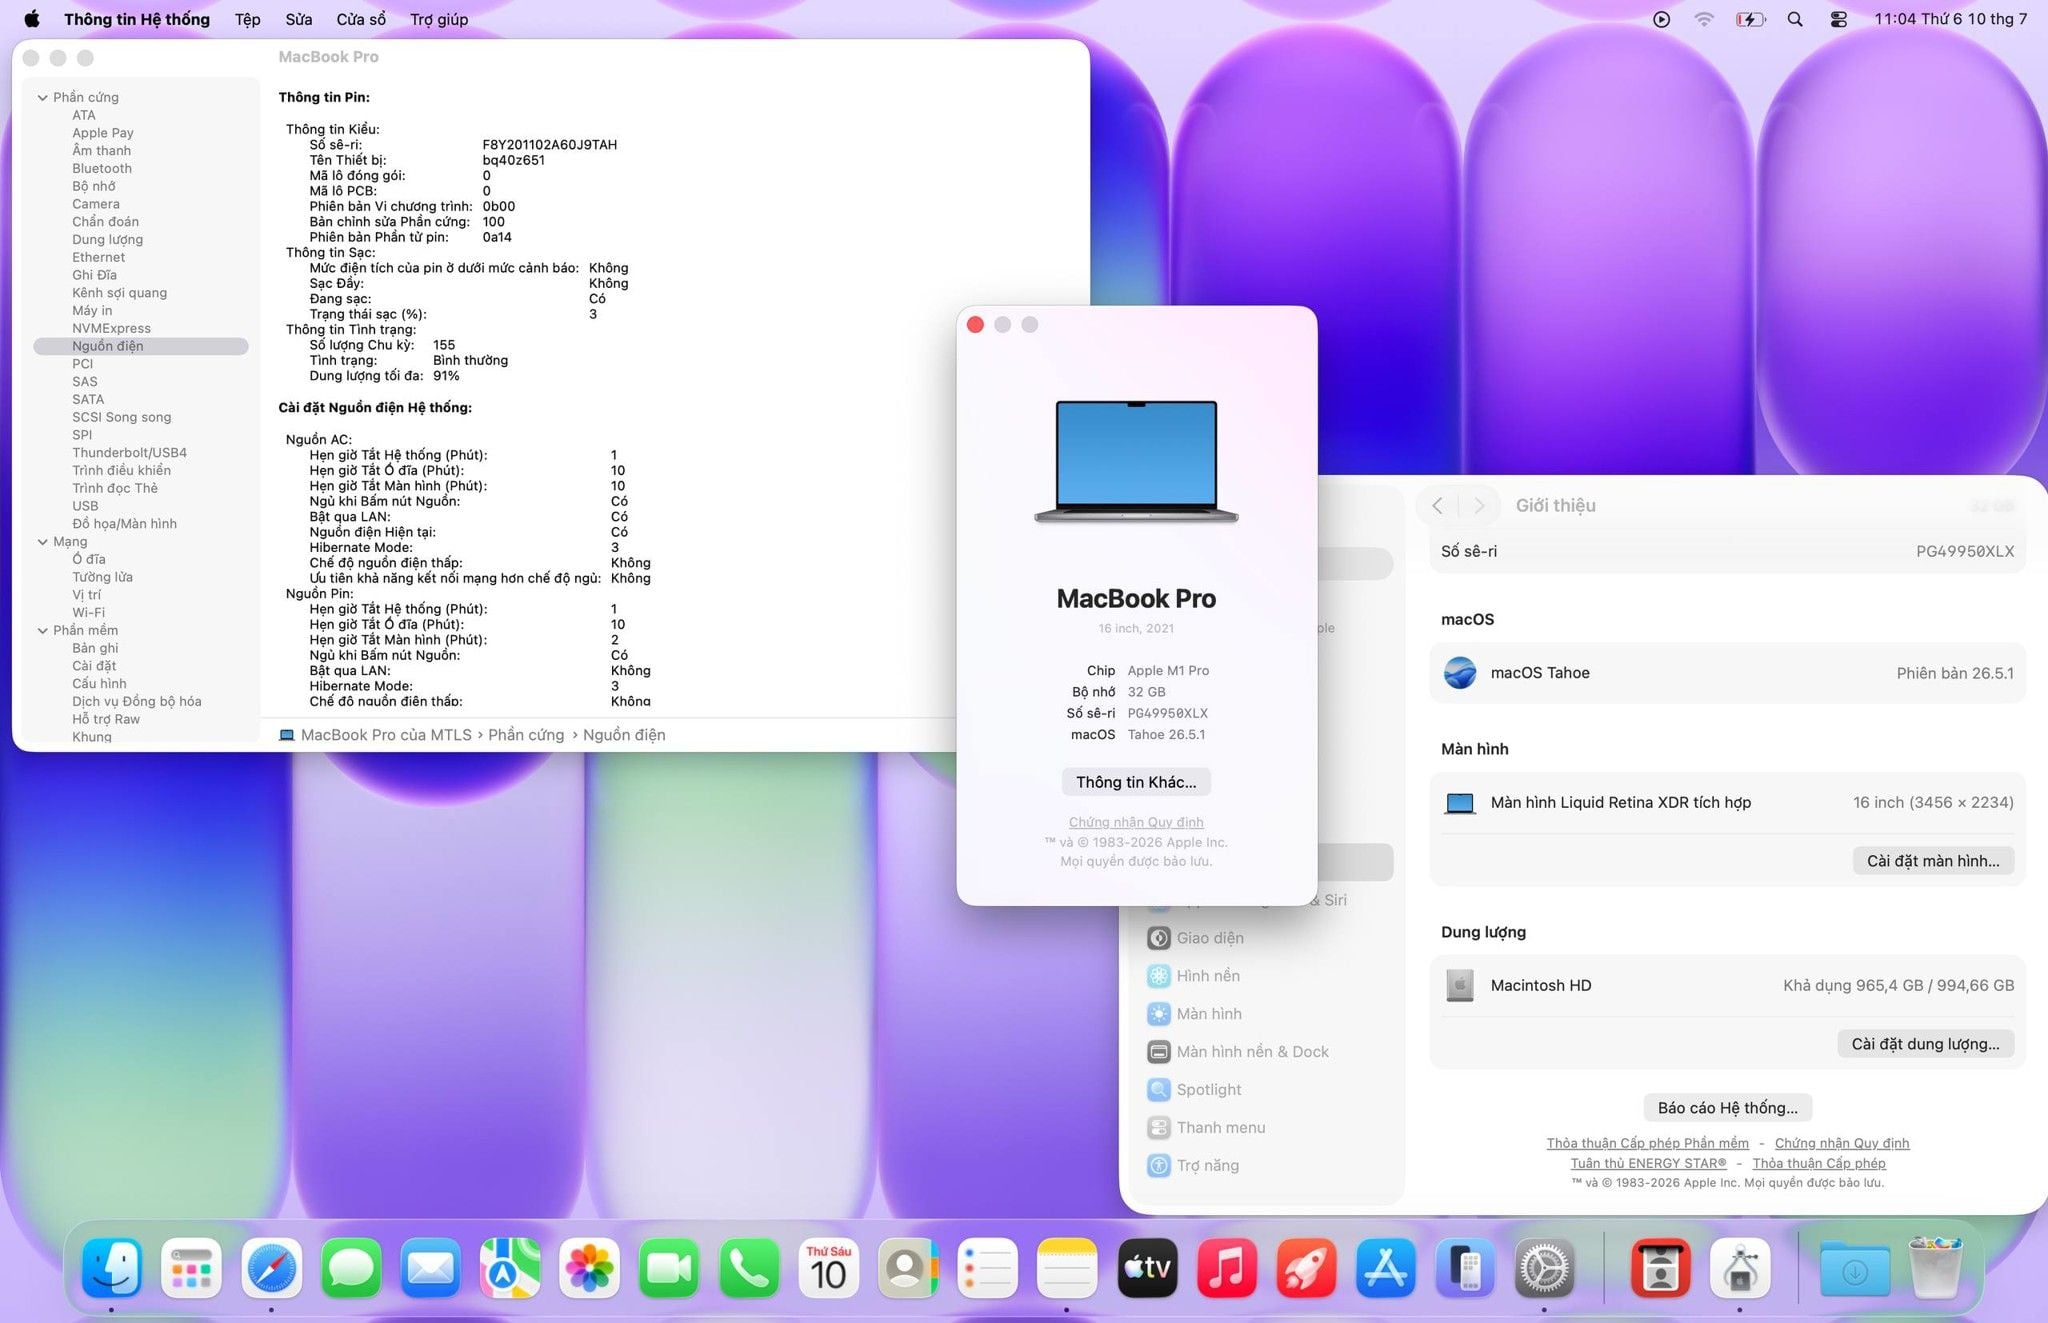Open Giao diện in System Settings sidebar

(1210, 938)
